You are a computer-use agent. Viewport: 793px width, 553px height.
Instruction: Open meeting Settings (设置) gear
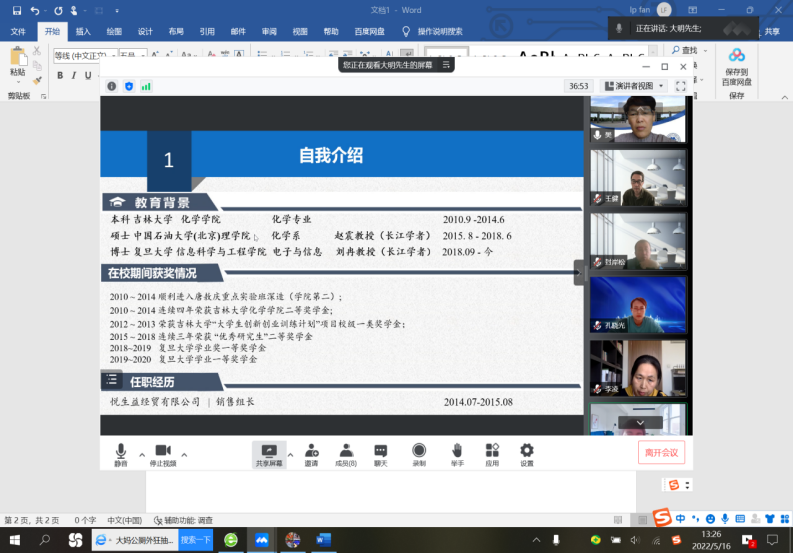coord(526,452)
